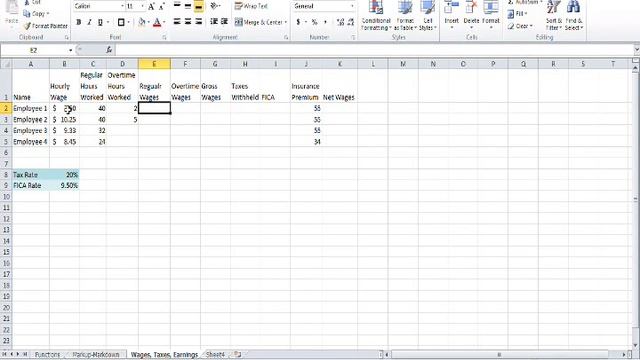This screenshot has height=360, width=640.
Task: Apply Percent Style format
Action: tap(314, 22)
